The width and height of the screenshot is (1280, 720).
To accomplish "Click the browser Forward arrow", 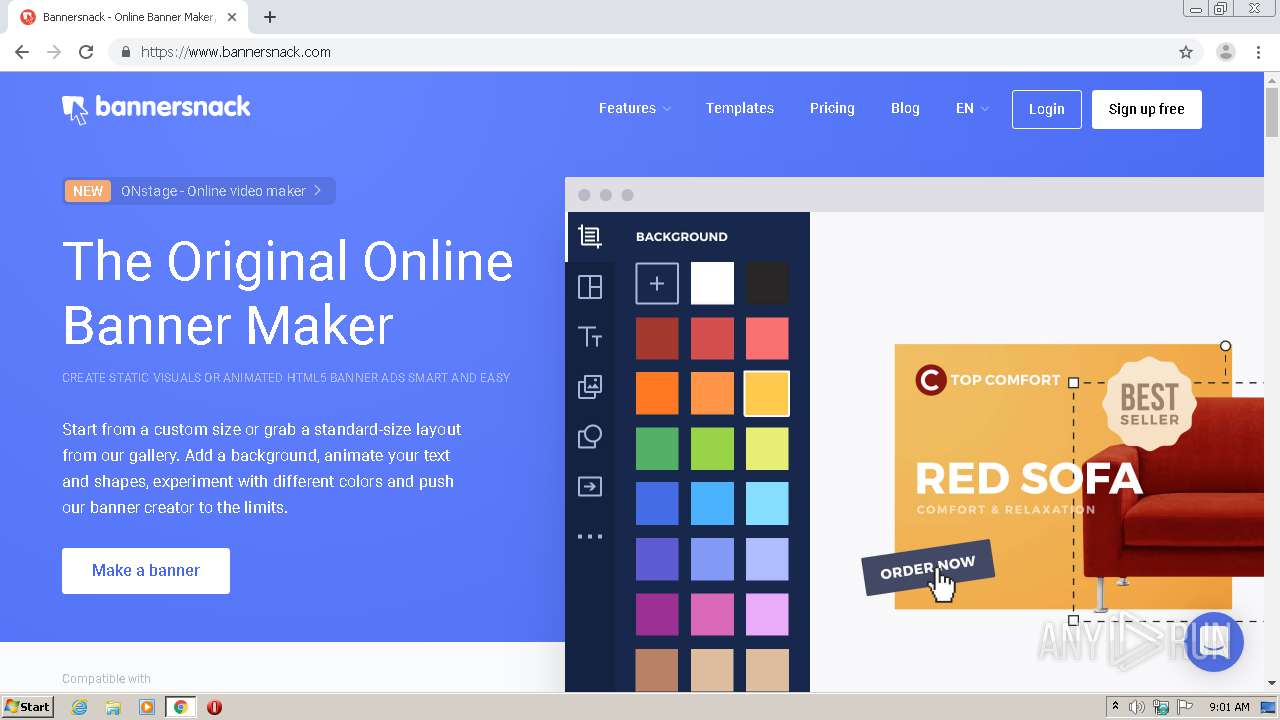I will click(54, 52).
